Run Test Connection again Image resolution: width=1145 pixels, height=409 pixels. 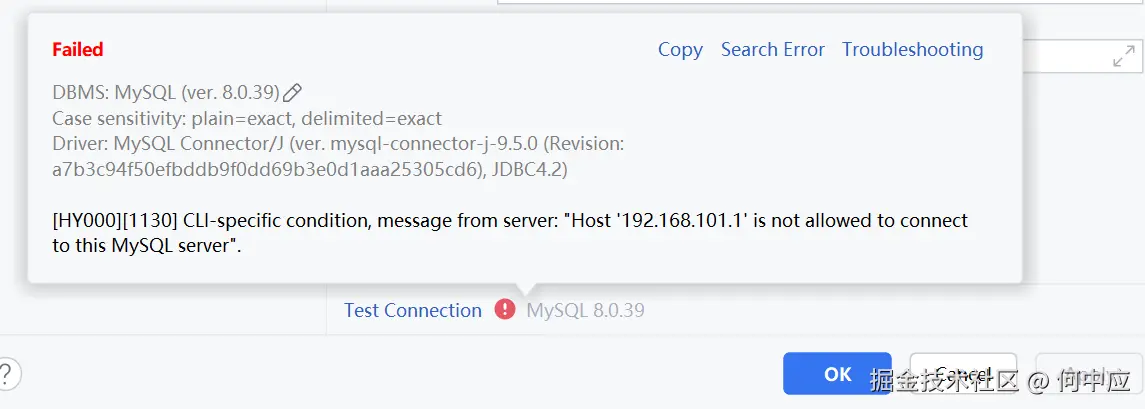pyautogui.click(x=413, y=310)
